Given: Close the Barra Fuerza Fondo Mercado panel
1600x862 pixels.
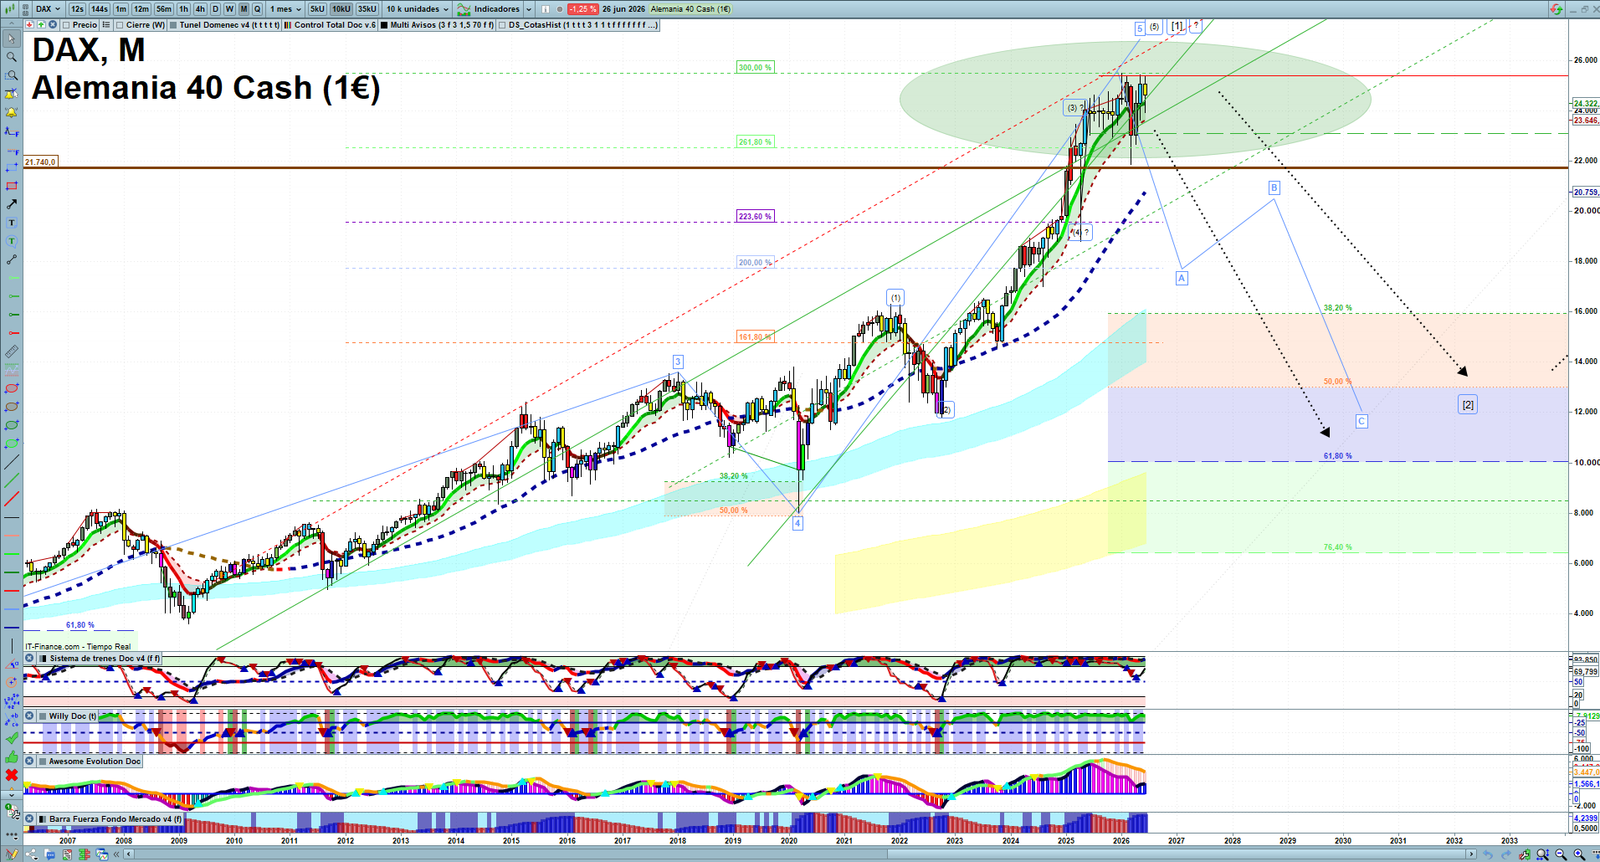Looking at the screenshot, I should 30,819.
